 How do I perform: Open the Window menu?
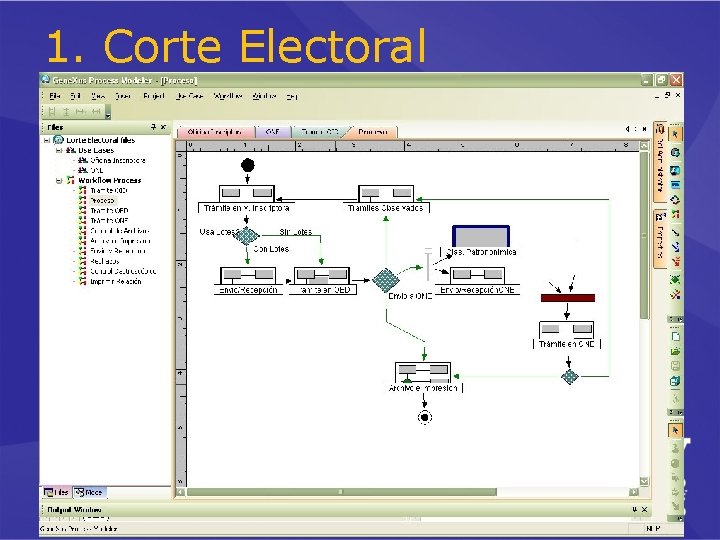point(264,96)
